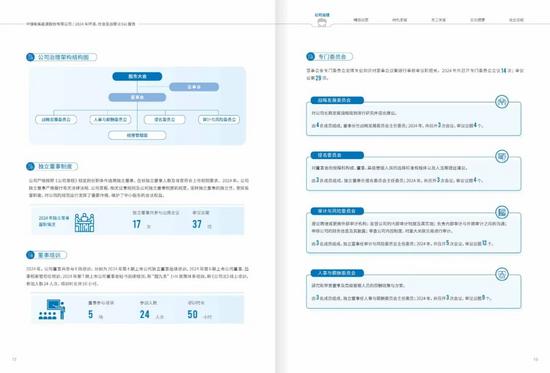Select the 经理管理层 node at chart bottom
The image size is (550, 373).
point(137,135)
